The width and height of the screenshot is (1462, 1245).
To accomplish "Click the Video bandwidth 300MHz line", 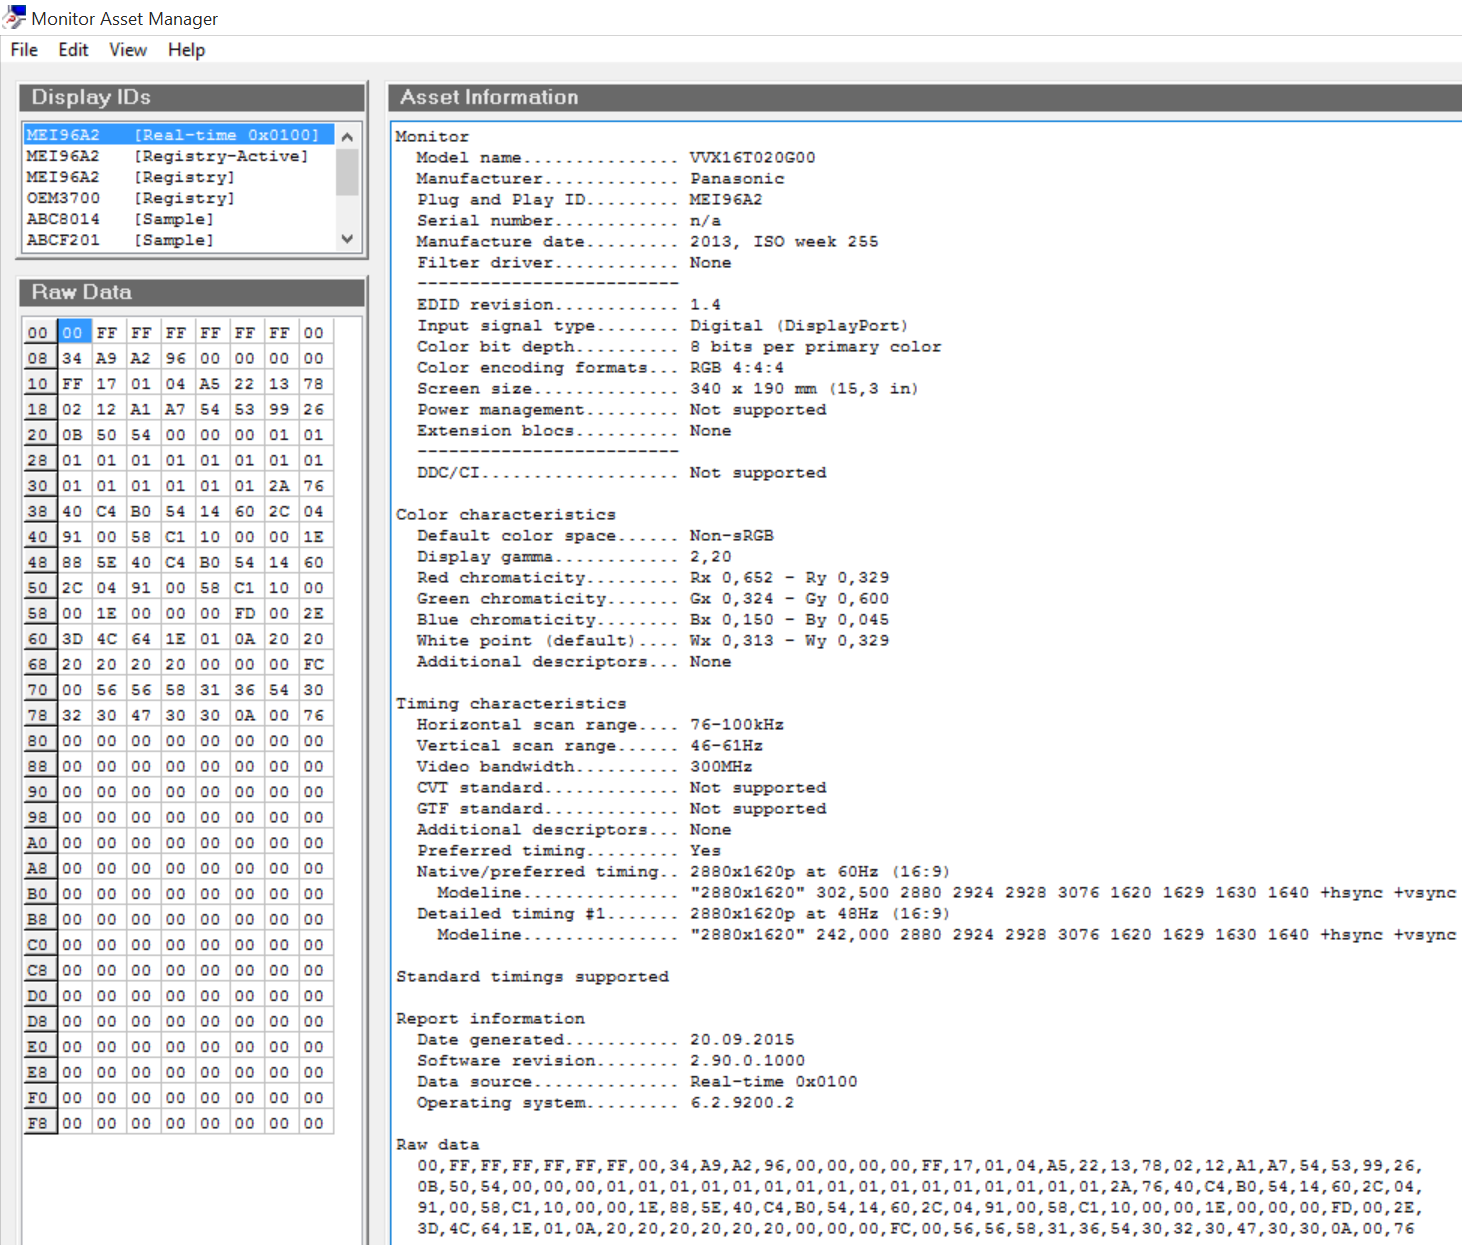I will [x=585, y=766].
